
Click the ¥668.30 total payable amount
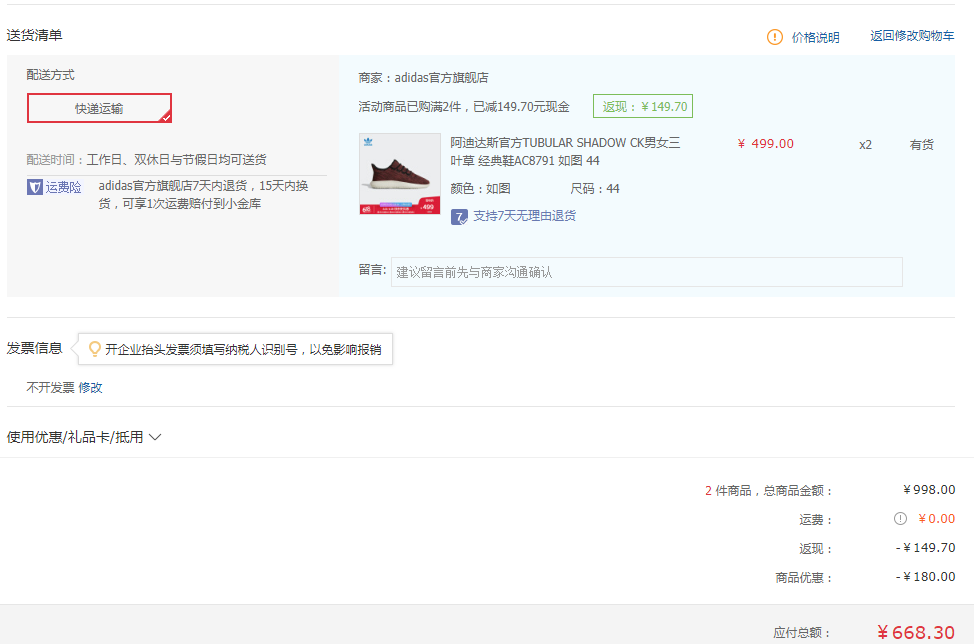(916, 633)
